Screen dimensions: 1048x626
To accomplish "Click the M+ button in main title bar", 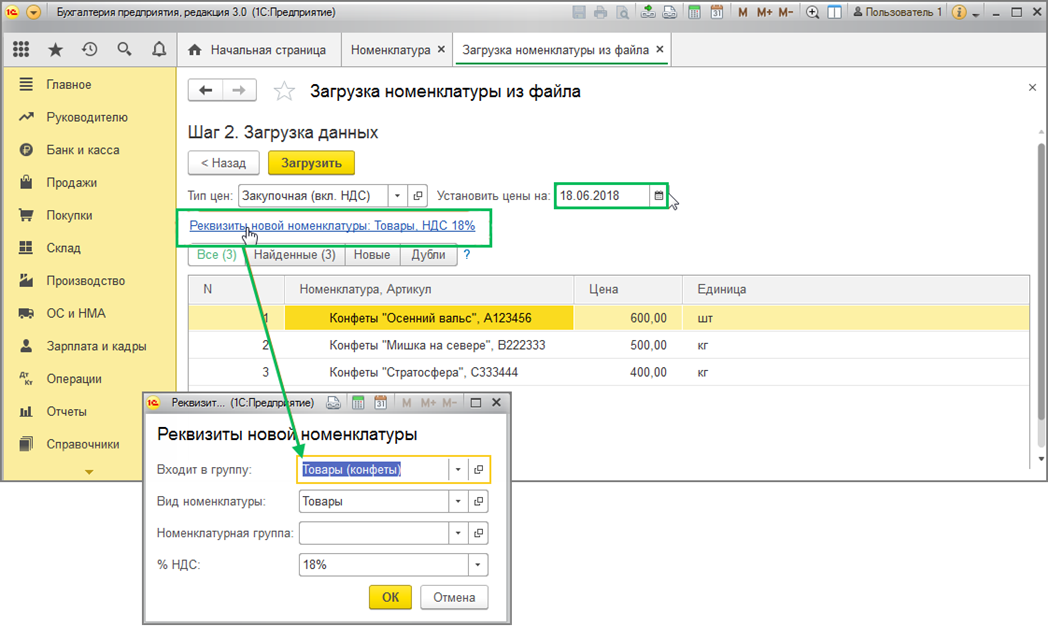I will 764,12.
